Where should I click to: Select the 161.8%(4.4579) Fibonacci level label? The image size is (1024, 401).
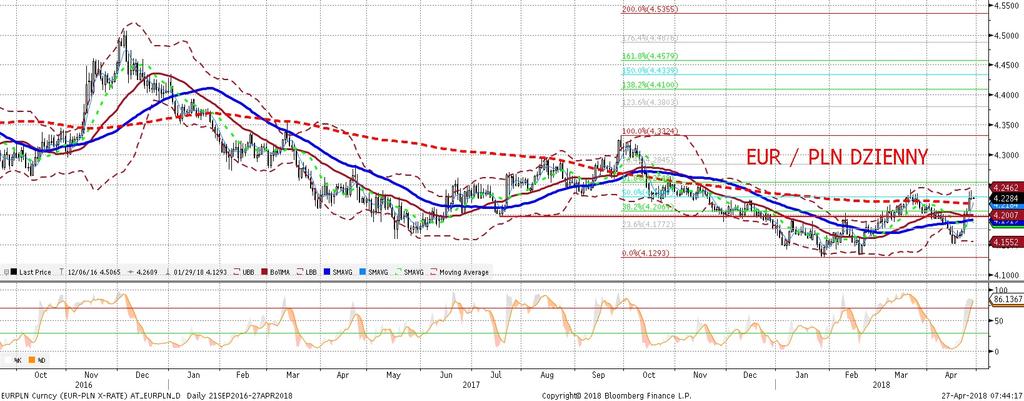(650, 57)
